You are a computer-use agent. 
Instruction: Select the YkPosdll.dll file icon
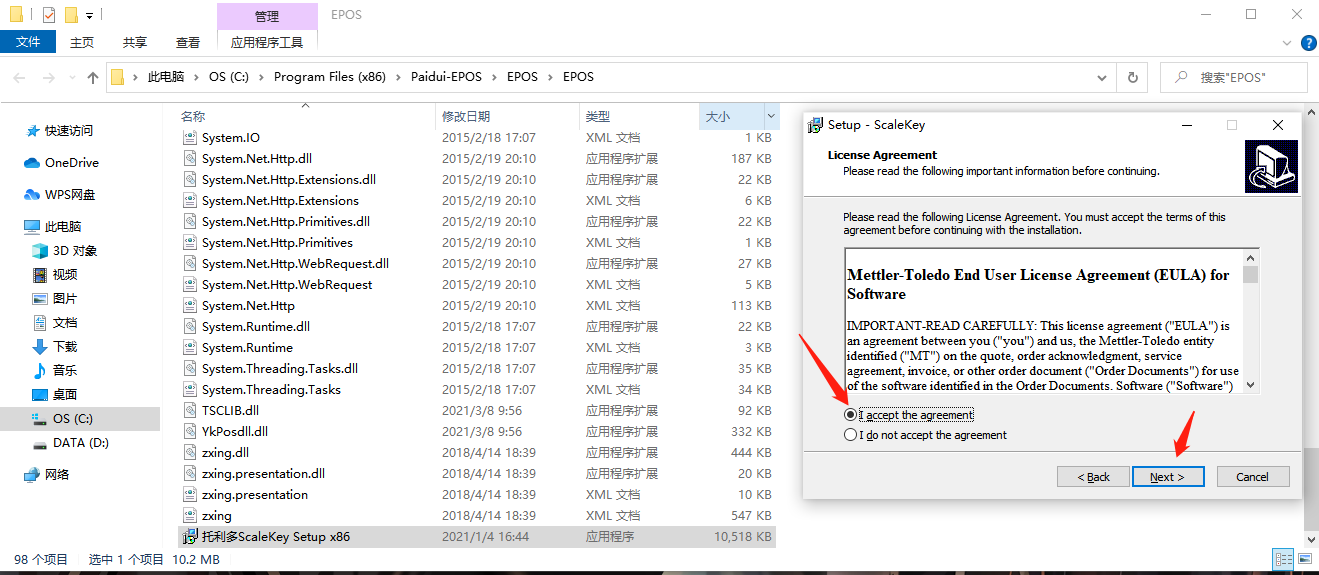click(x=191, y=432)
